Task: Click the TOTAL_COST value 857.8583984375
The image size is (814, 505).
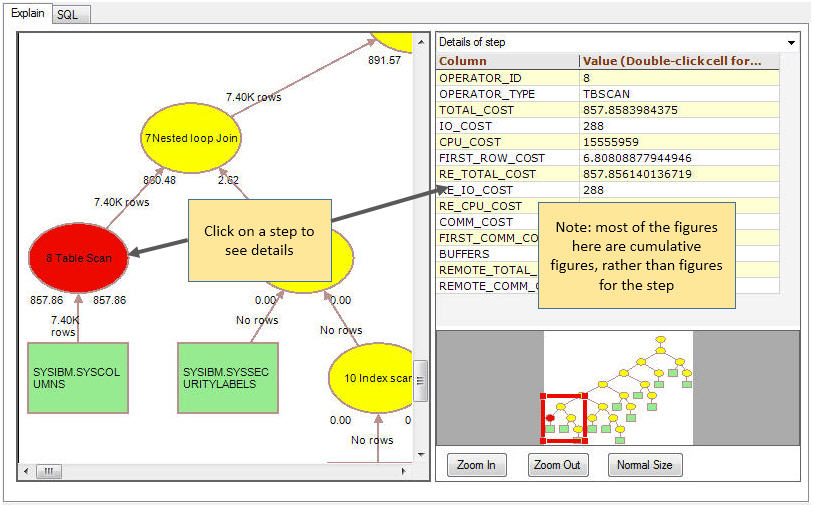Action: 679,110
